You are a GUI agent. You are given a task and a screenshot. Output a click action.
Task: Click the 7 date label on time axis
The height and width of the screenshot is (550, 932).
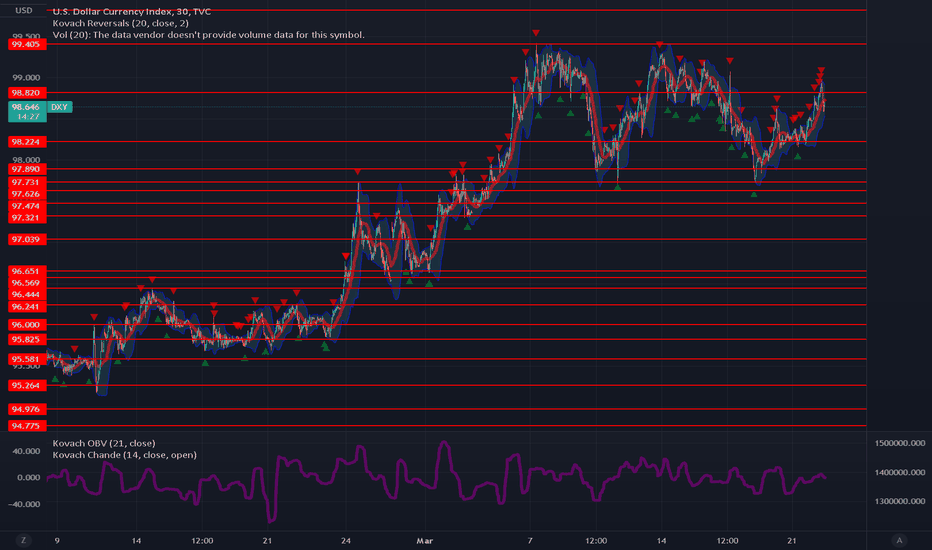530,540
